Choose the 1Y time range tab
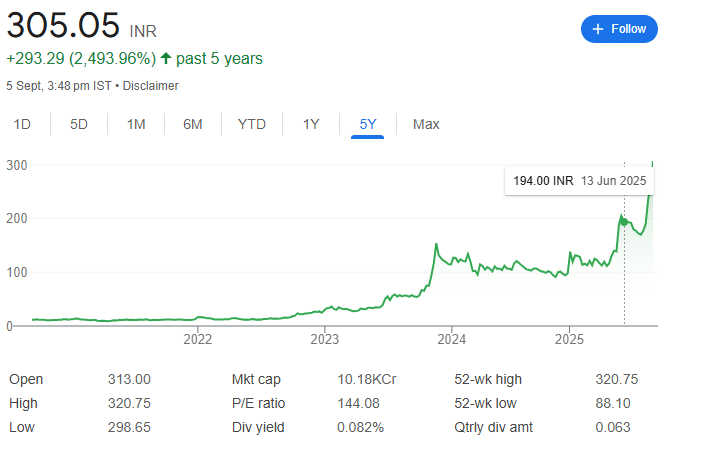Viewport: 702px width, 451px height. coord(311,124)
